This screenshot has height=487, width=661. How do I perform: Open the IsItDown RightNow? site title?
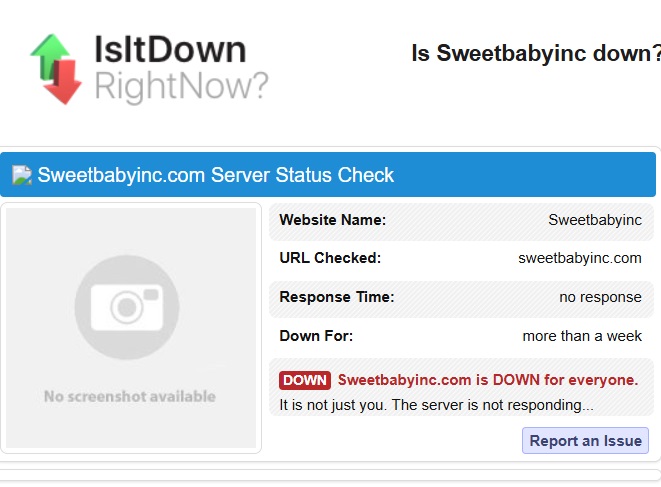[x=181, y=68]
